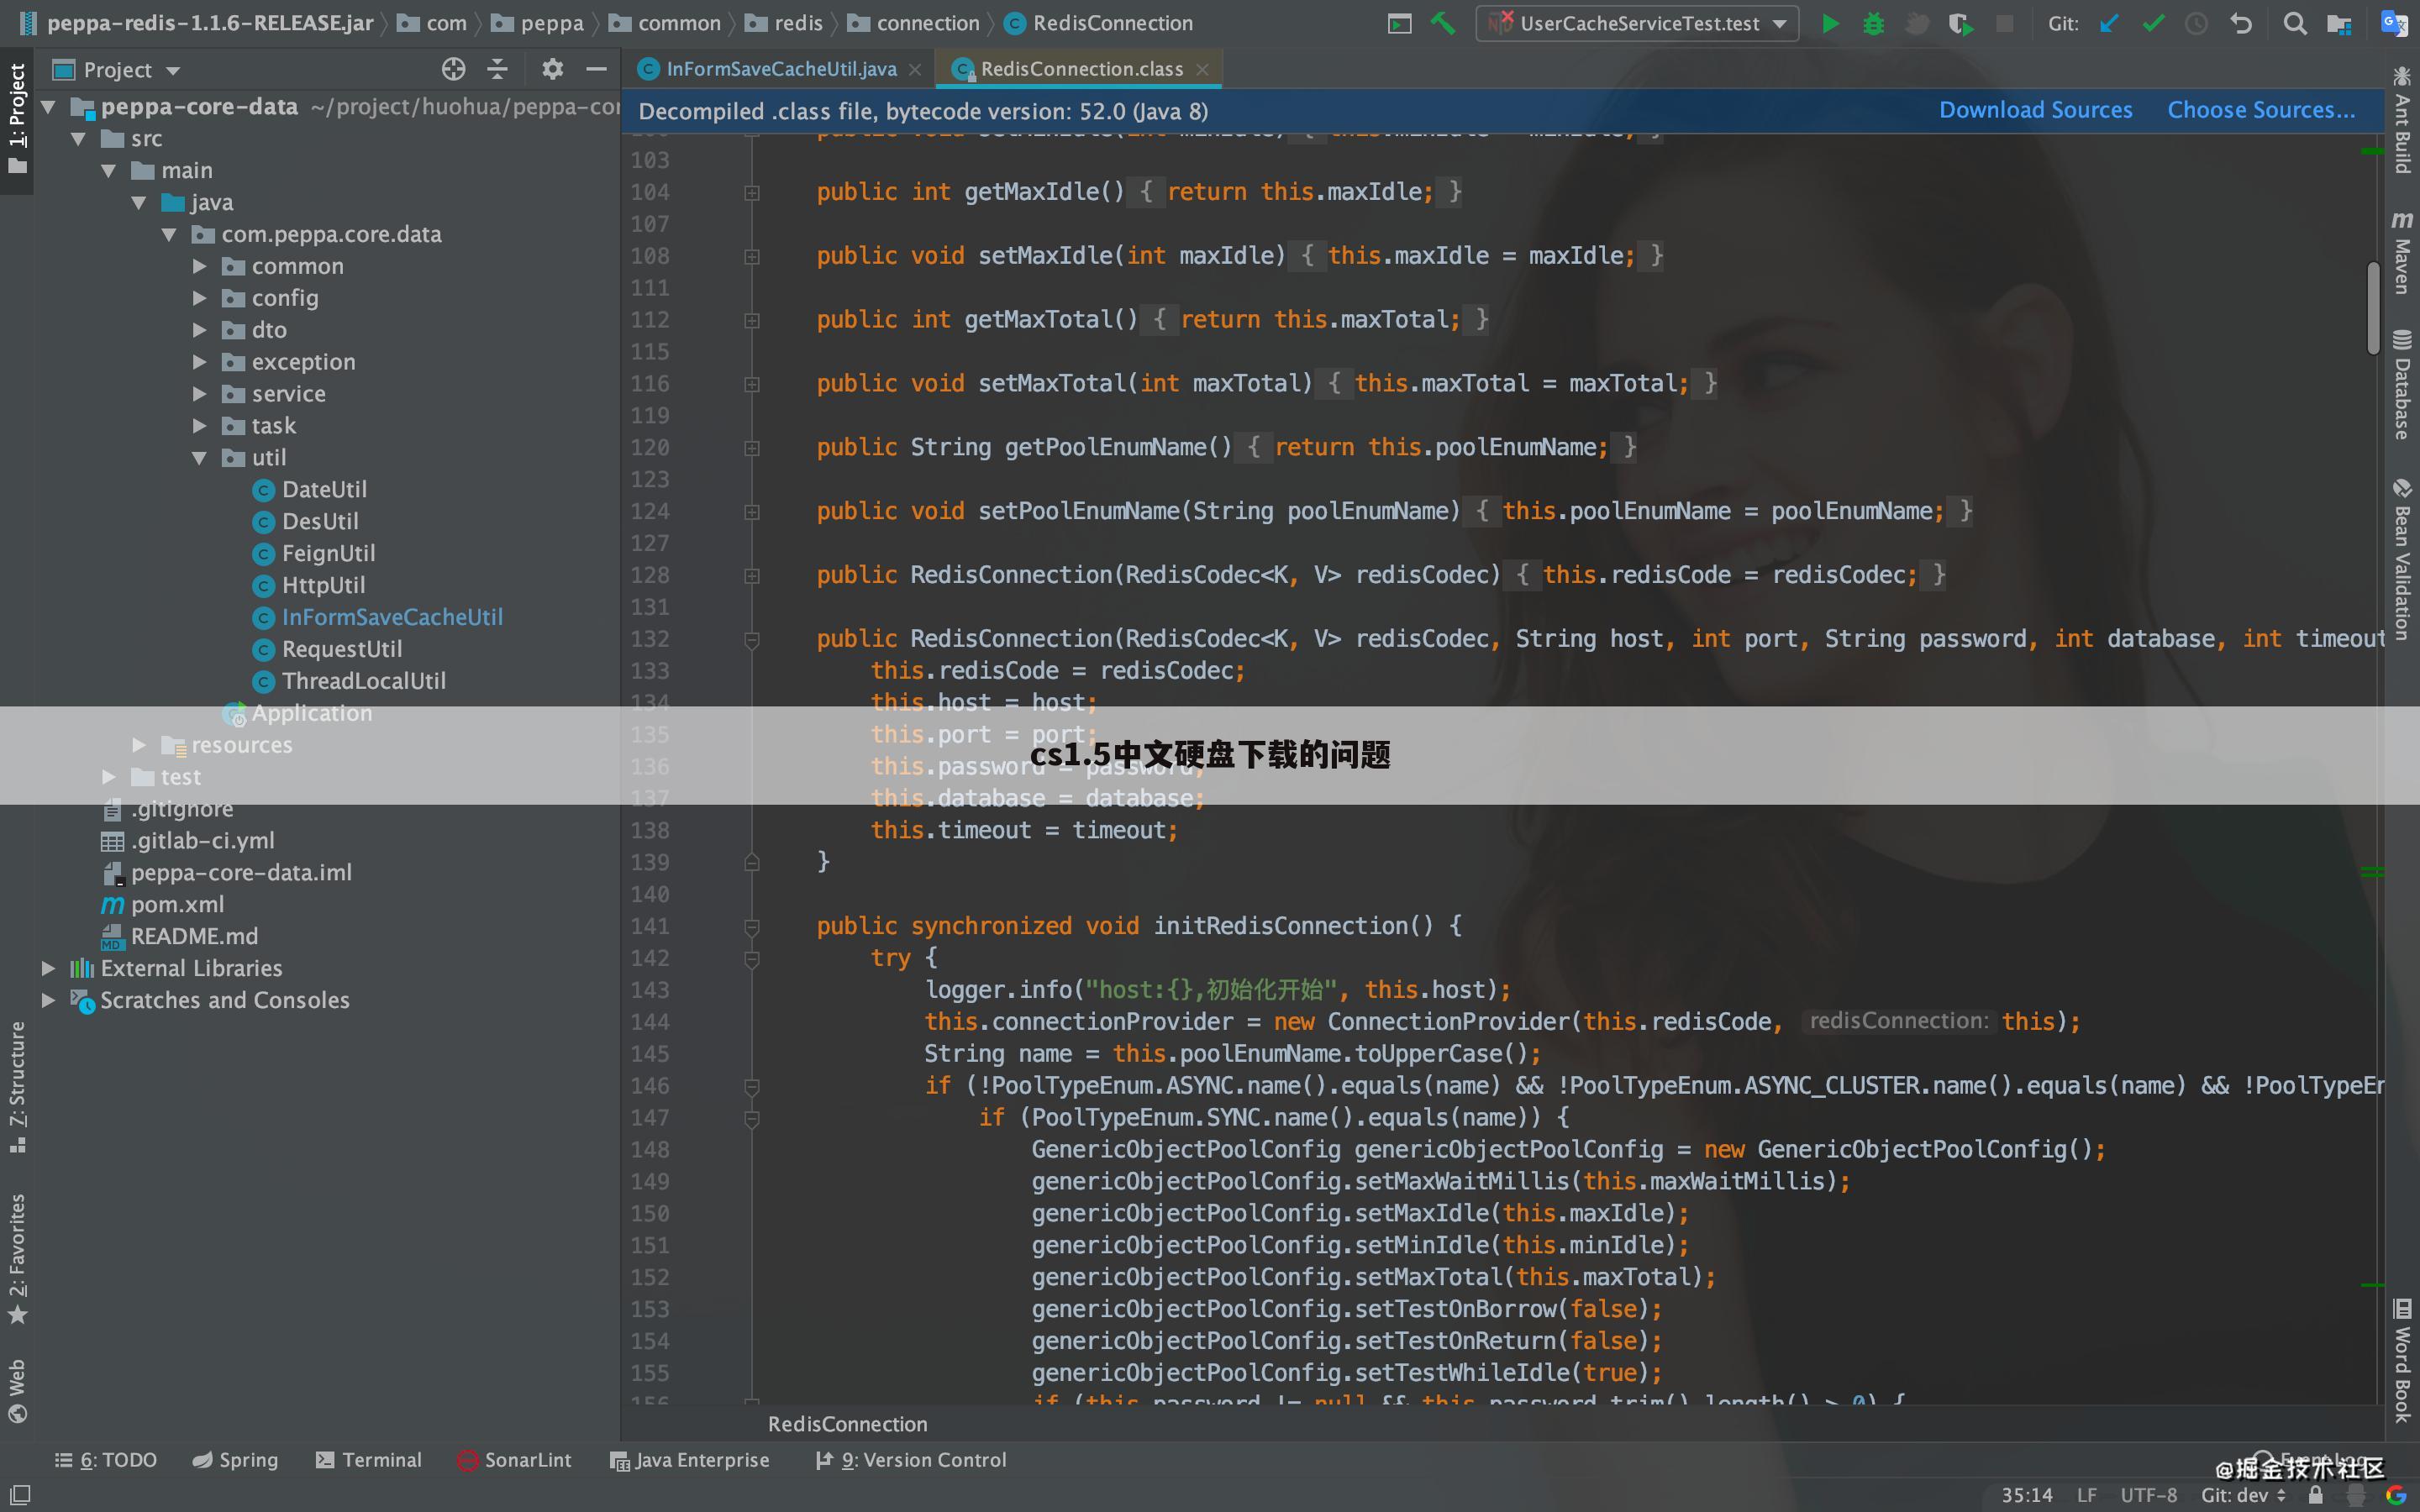This screenshot has height=1512, width=2420.
Task: Click Git: dev branch selector in status bar
Action: pos(2243,1495)
